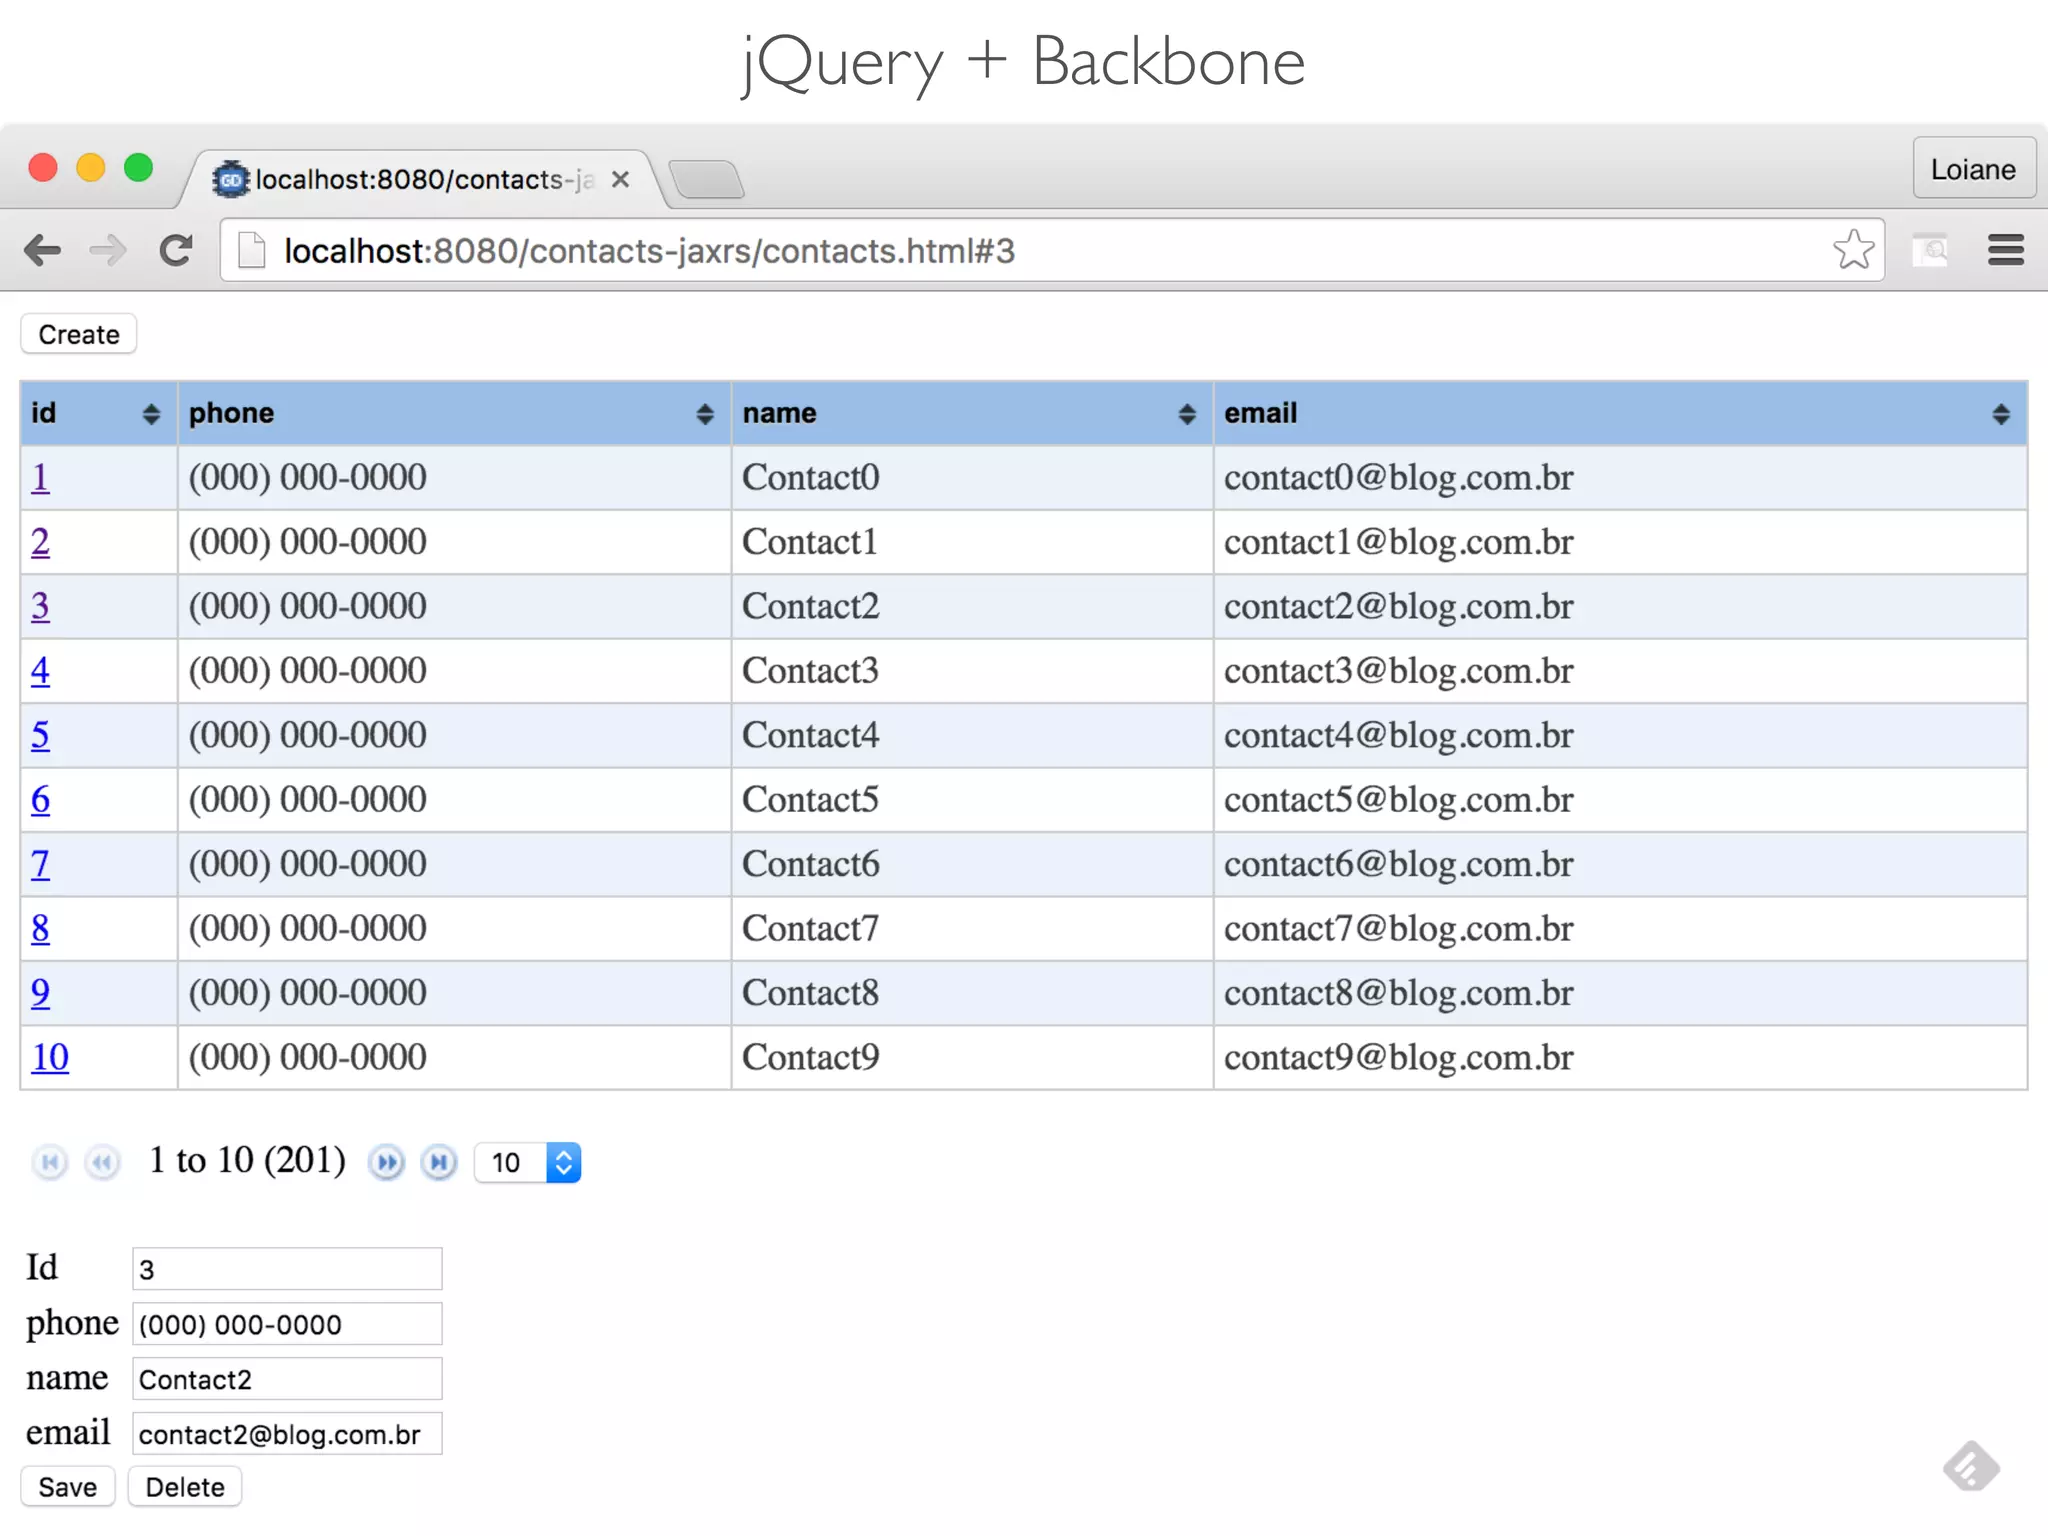Click the 'name' column header label
The width and height of the screenshot is (2048, 1536).
click(x=779, y=413)
